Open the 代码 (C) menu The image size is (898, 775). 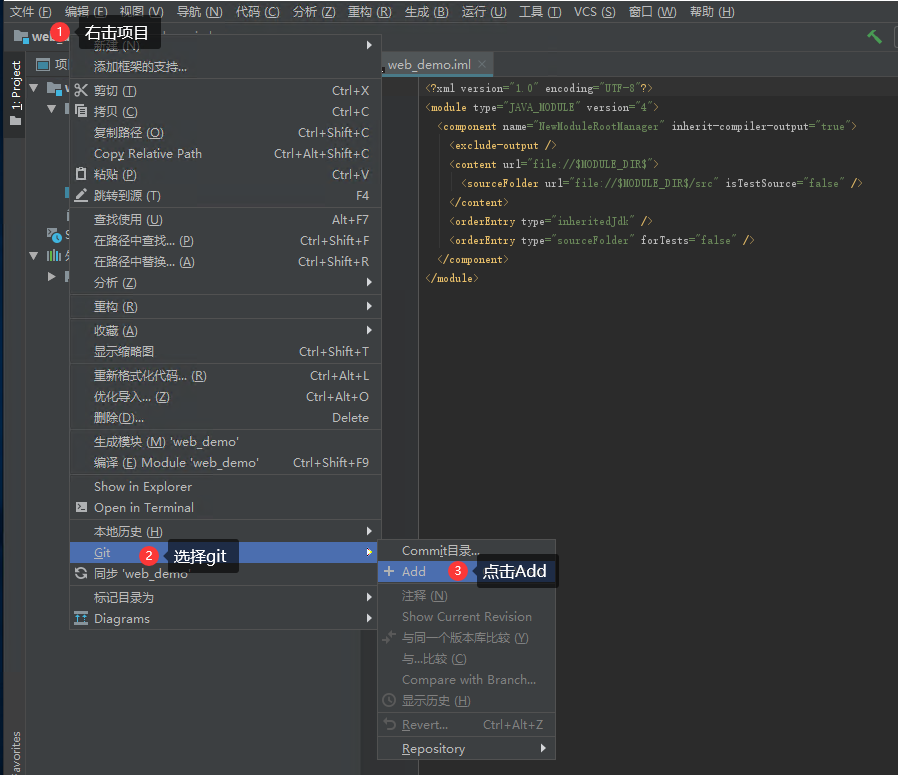click(257, 11)
